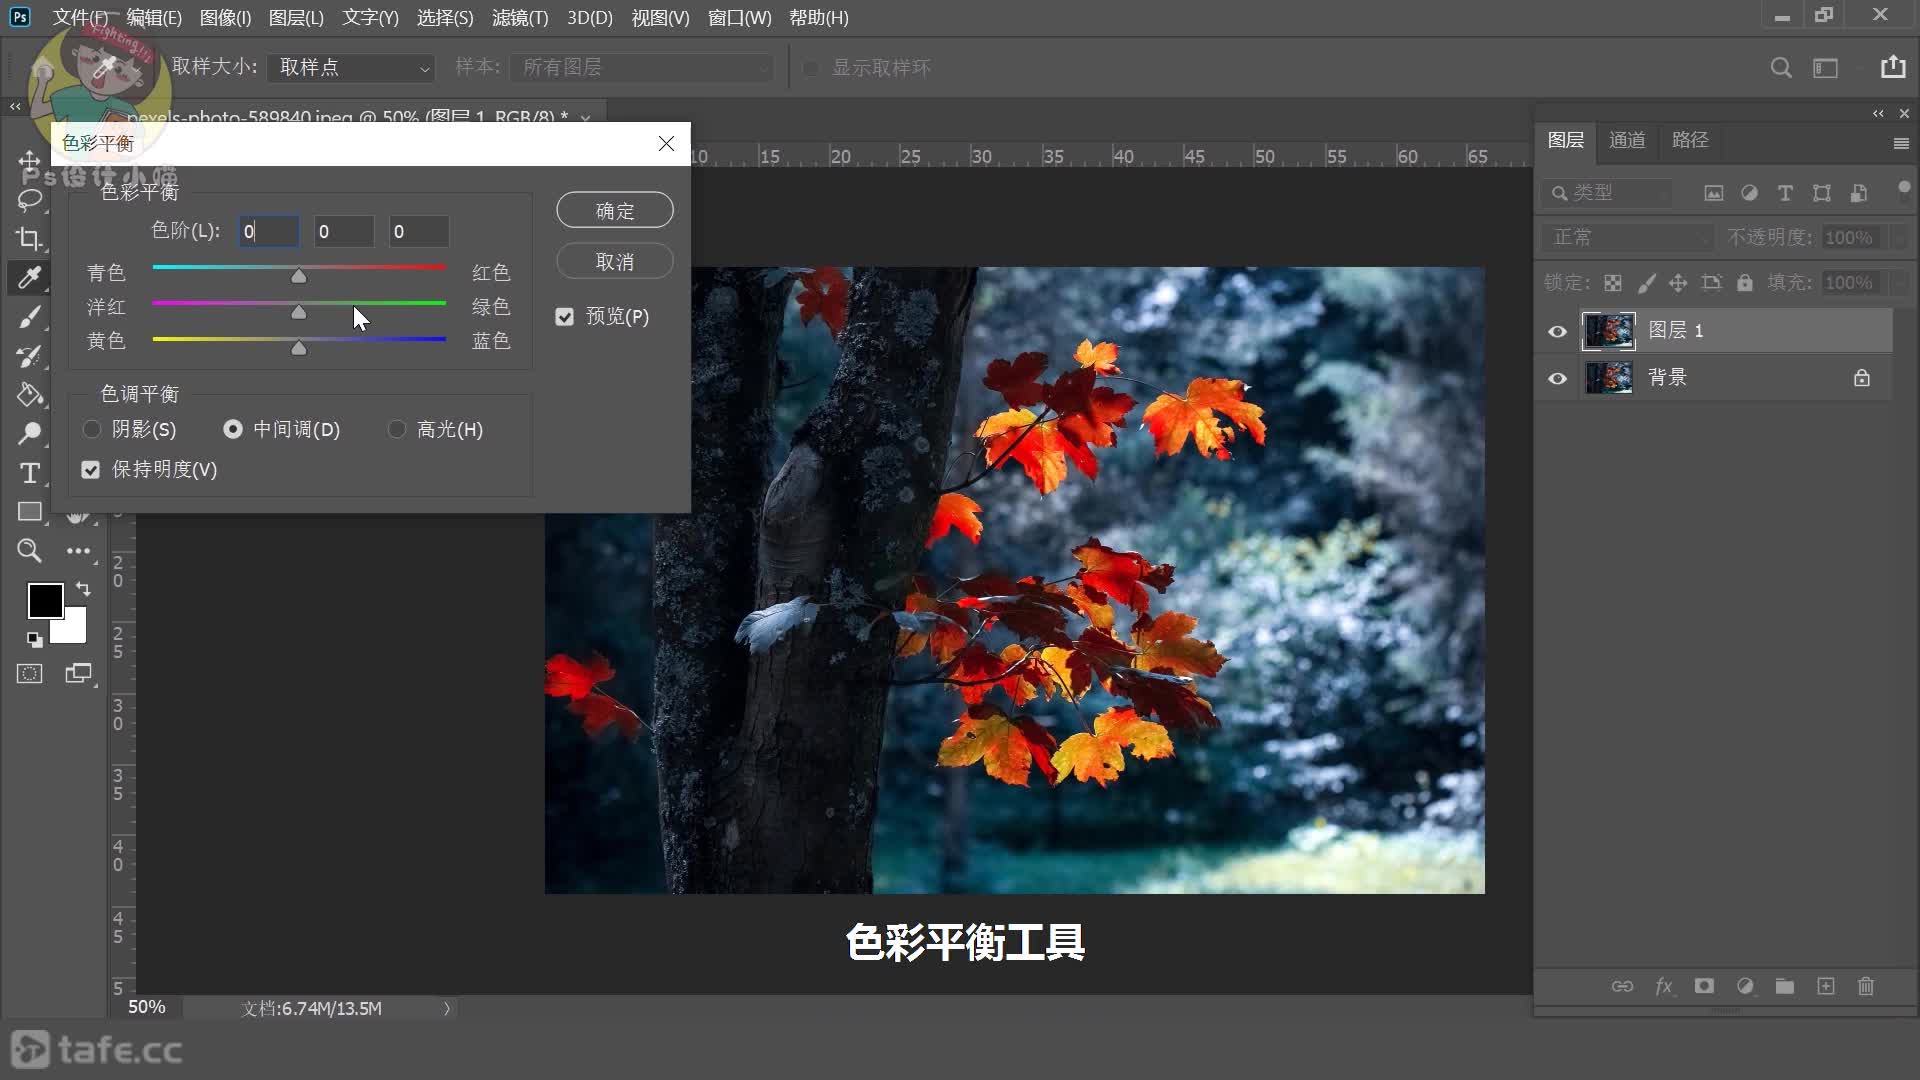Delete the selected layer
The height and width of the screenshot is (1080, 1920).
point(1866,986)
